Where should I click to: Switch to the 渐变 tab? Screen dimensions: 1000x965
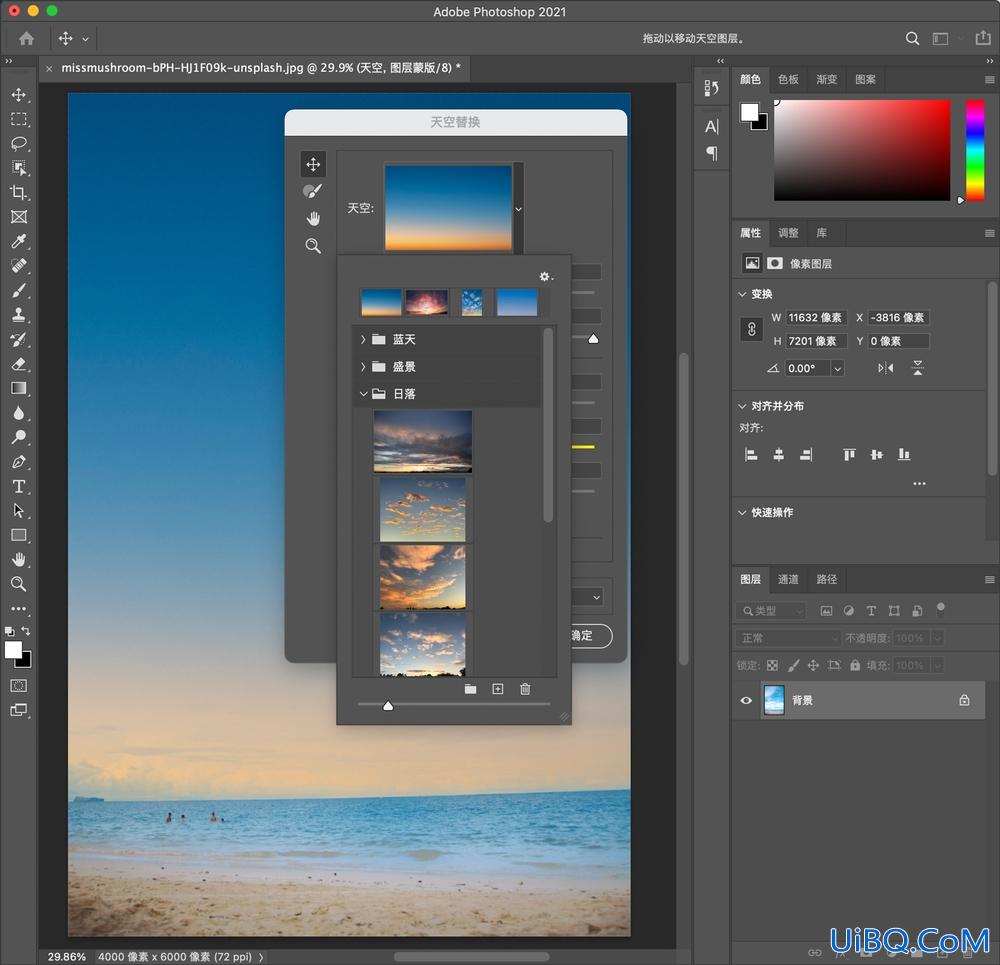[827, 80]
